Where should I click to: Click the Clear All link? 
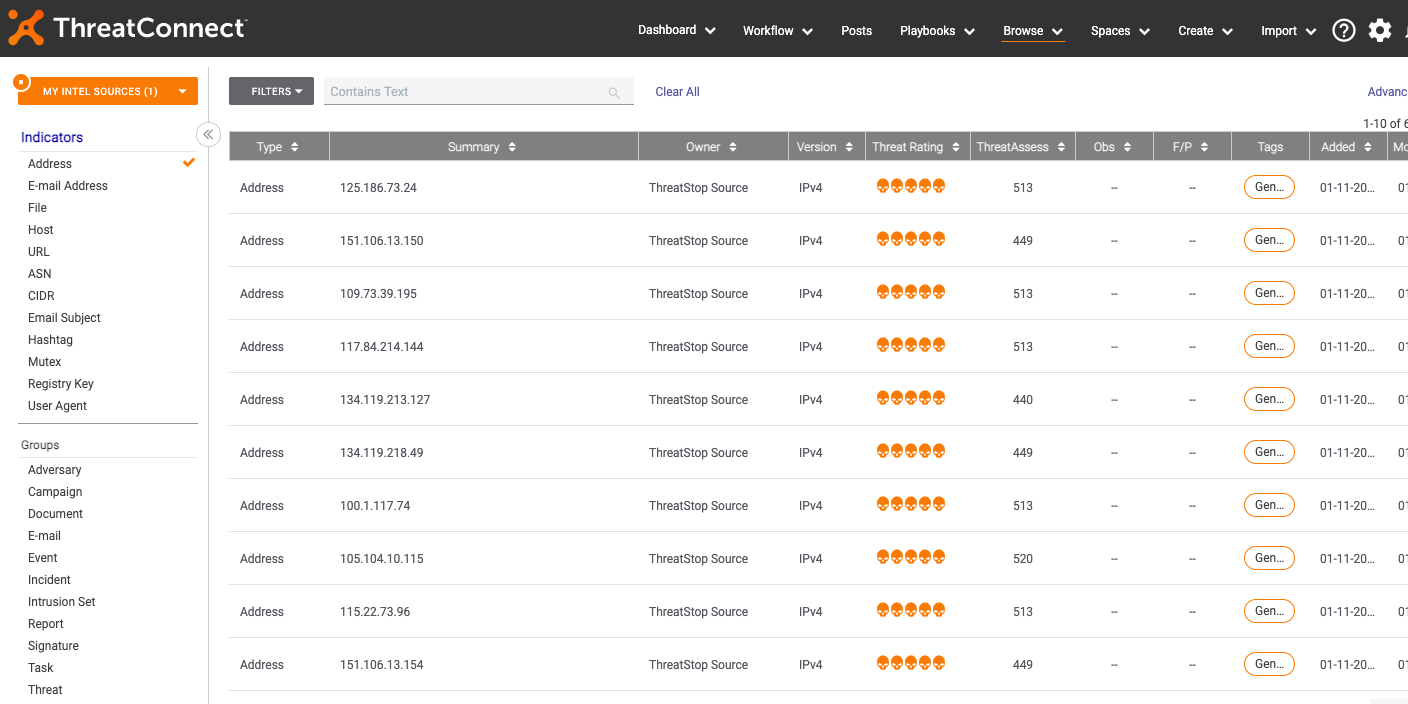coord(677,92)
